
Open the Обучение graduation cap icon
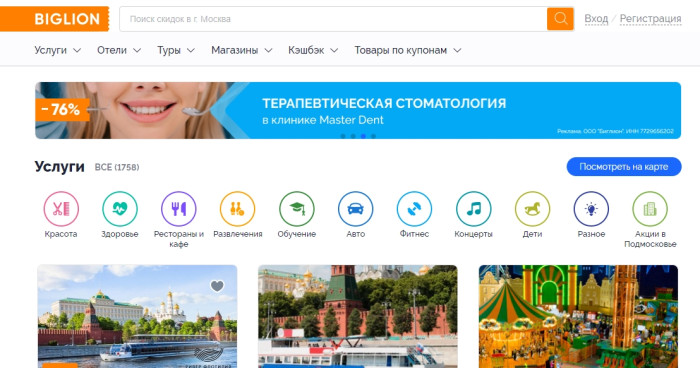click(x=297, y=209)
